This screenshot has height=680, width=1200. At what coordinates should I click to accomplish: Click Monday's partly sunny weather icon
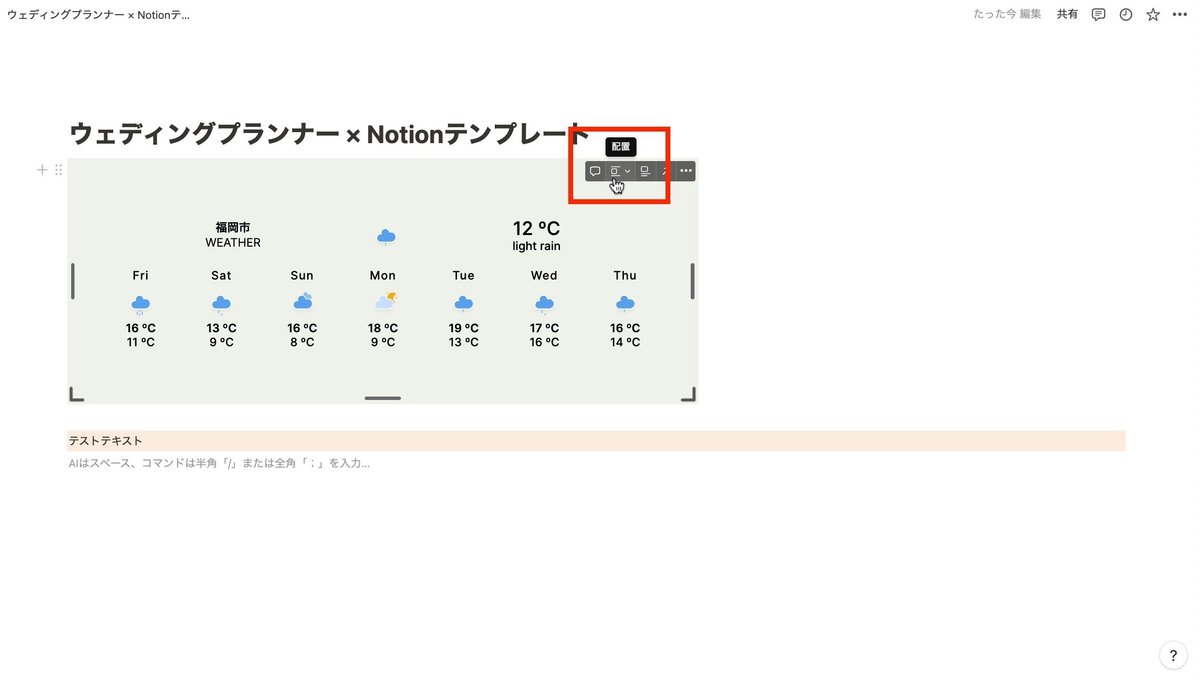point(384,301)
